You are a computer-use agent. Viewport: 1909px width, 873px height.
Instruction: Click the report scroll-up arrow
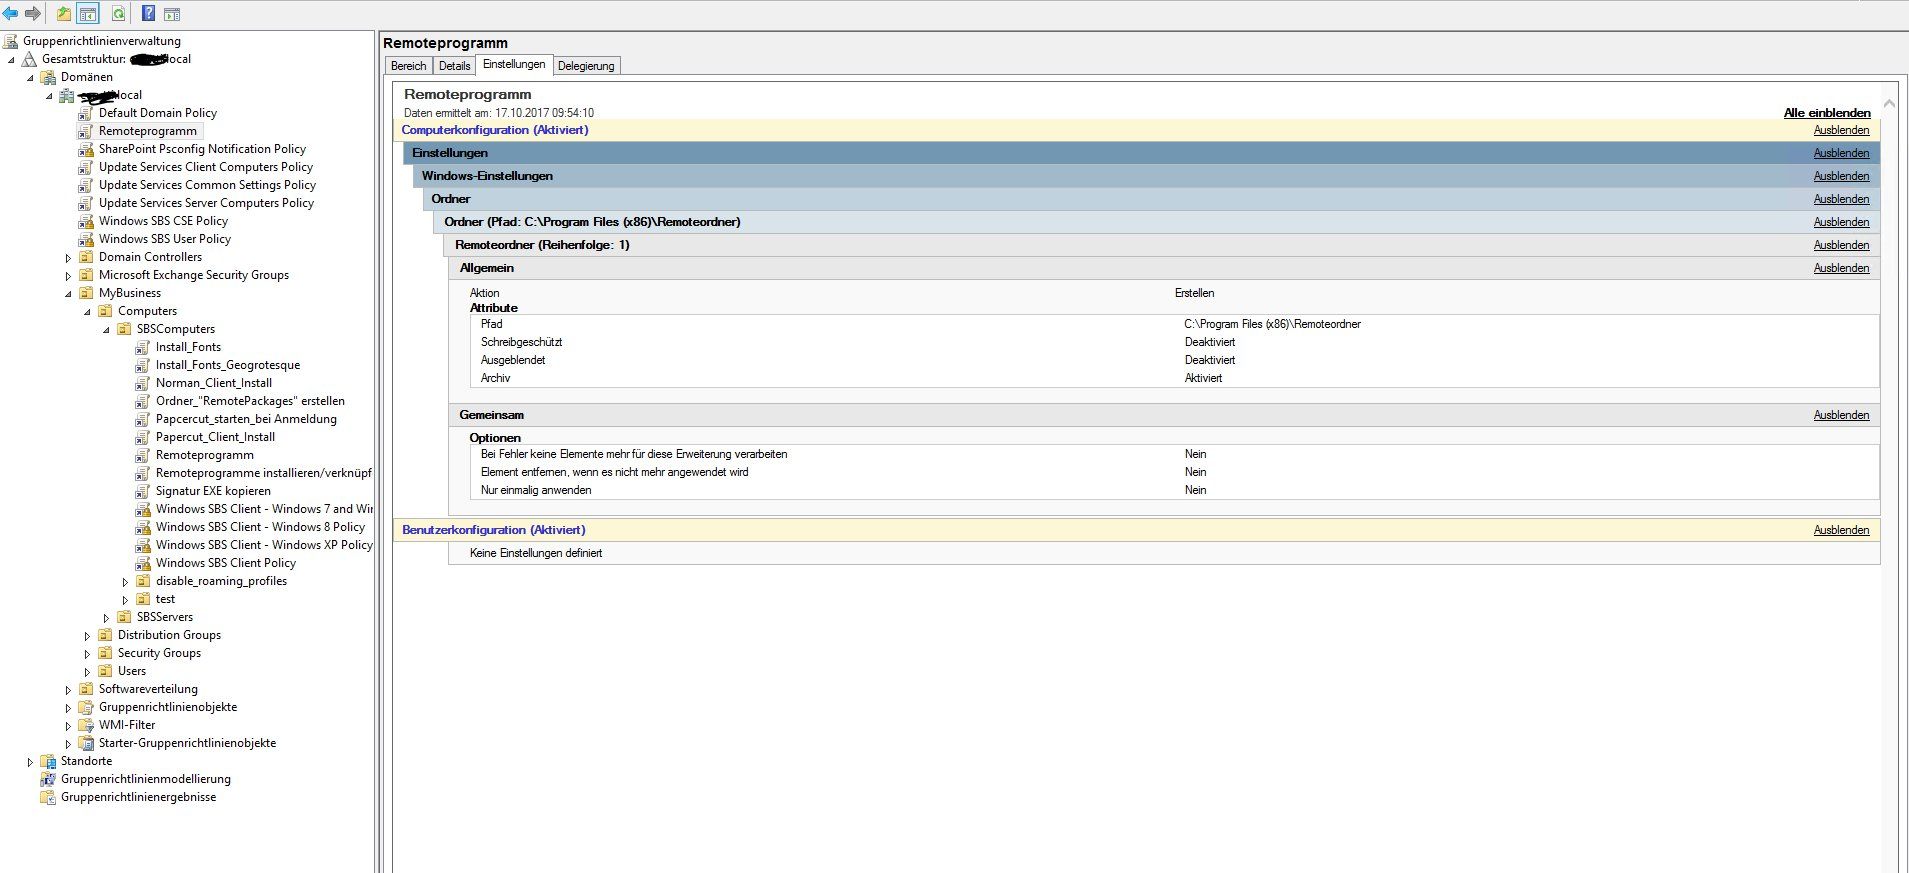tap(1889, 103)
